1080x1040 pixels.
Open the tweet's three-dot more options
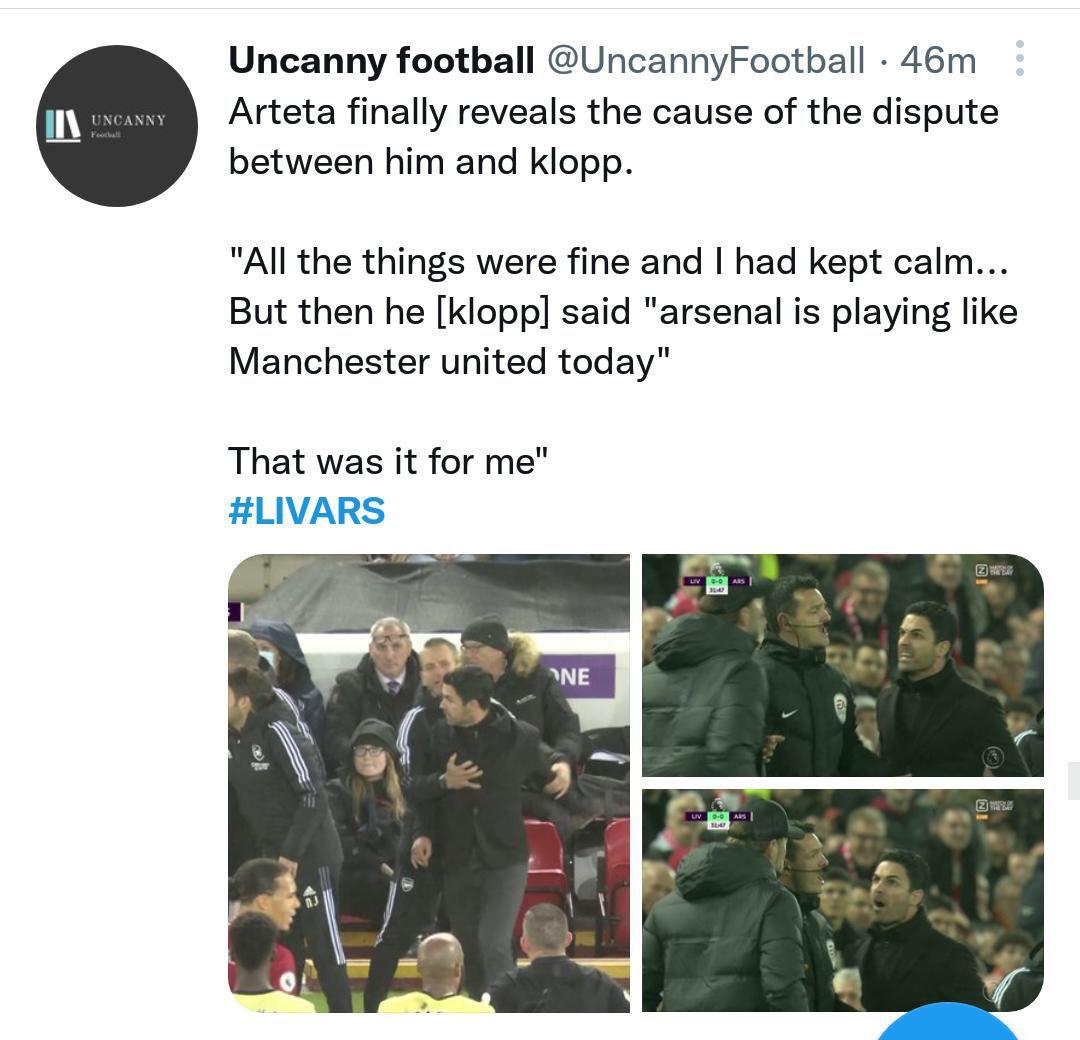[x=1019, y=59]
